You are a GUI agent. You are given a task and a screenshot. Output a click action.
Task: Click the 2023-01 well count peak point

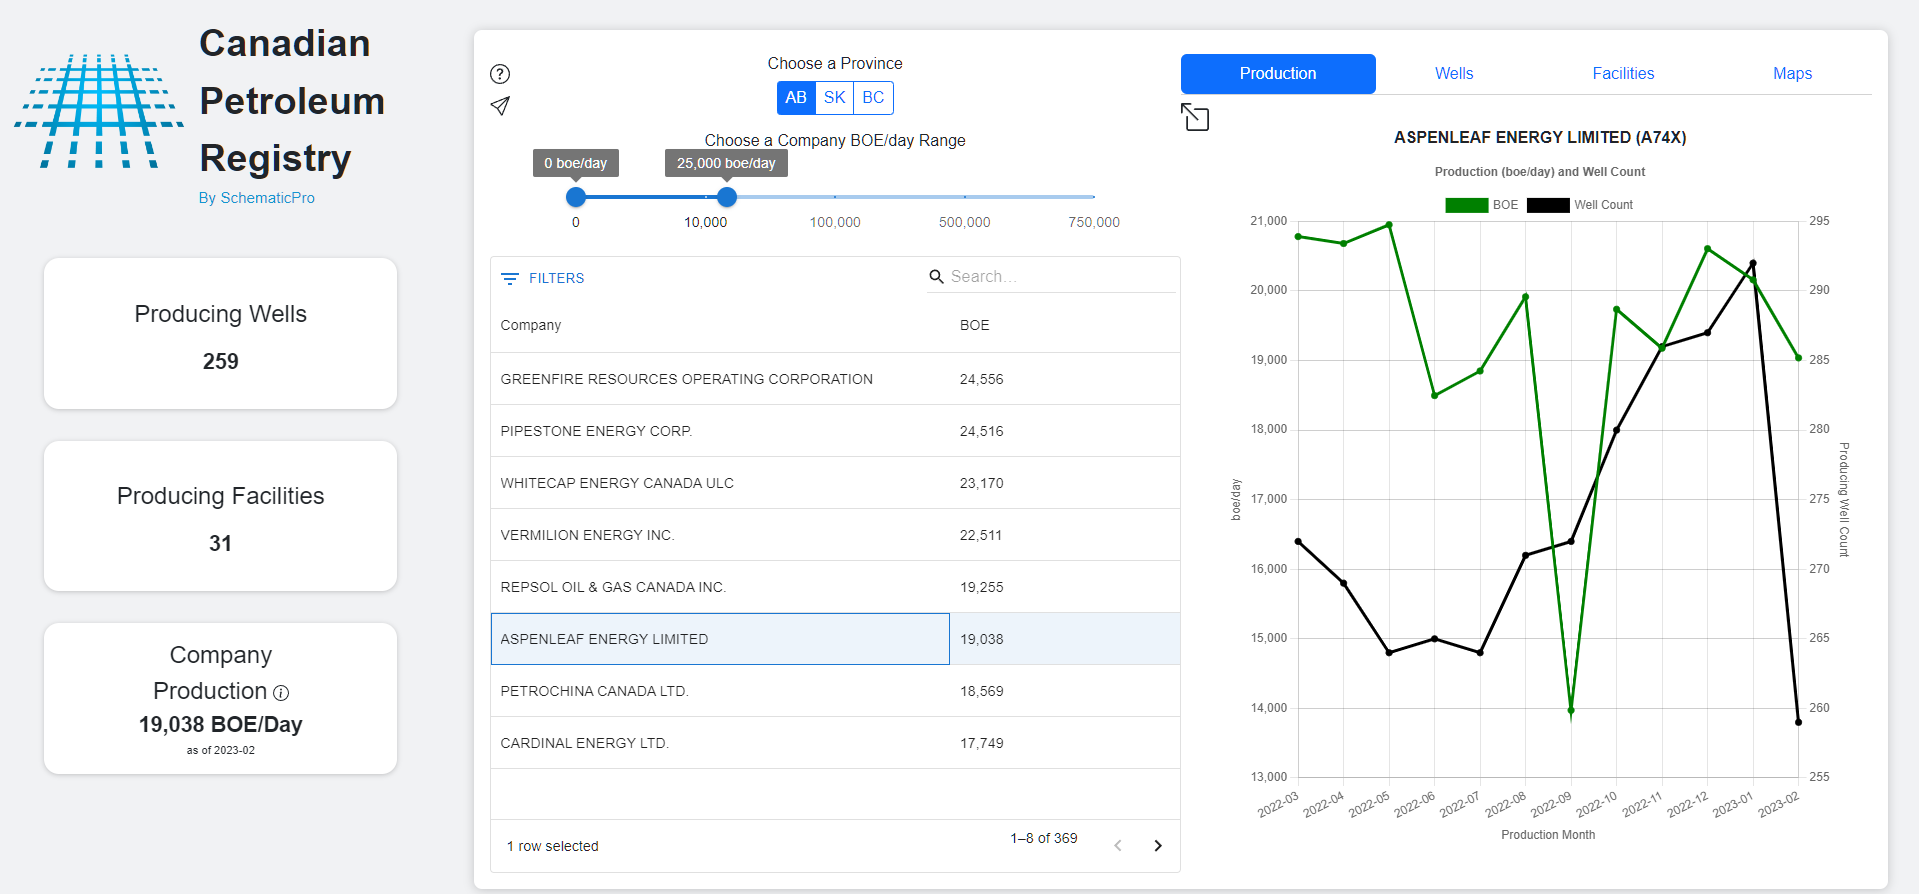(x=1753, y=264)
